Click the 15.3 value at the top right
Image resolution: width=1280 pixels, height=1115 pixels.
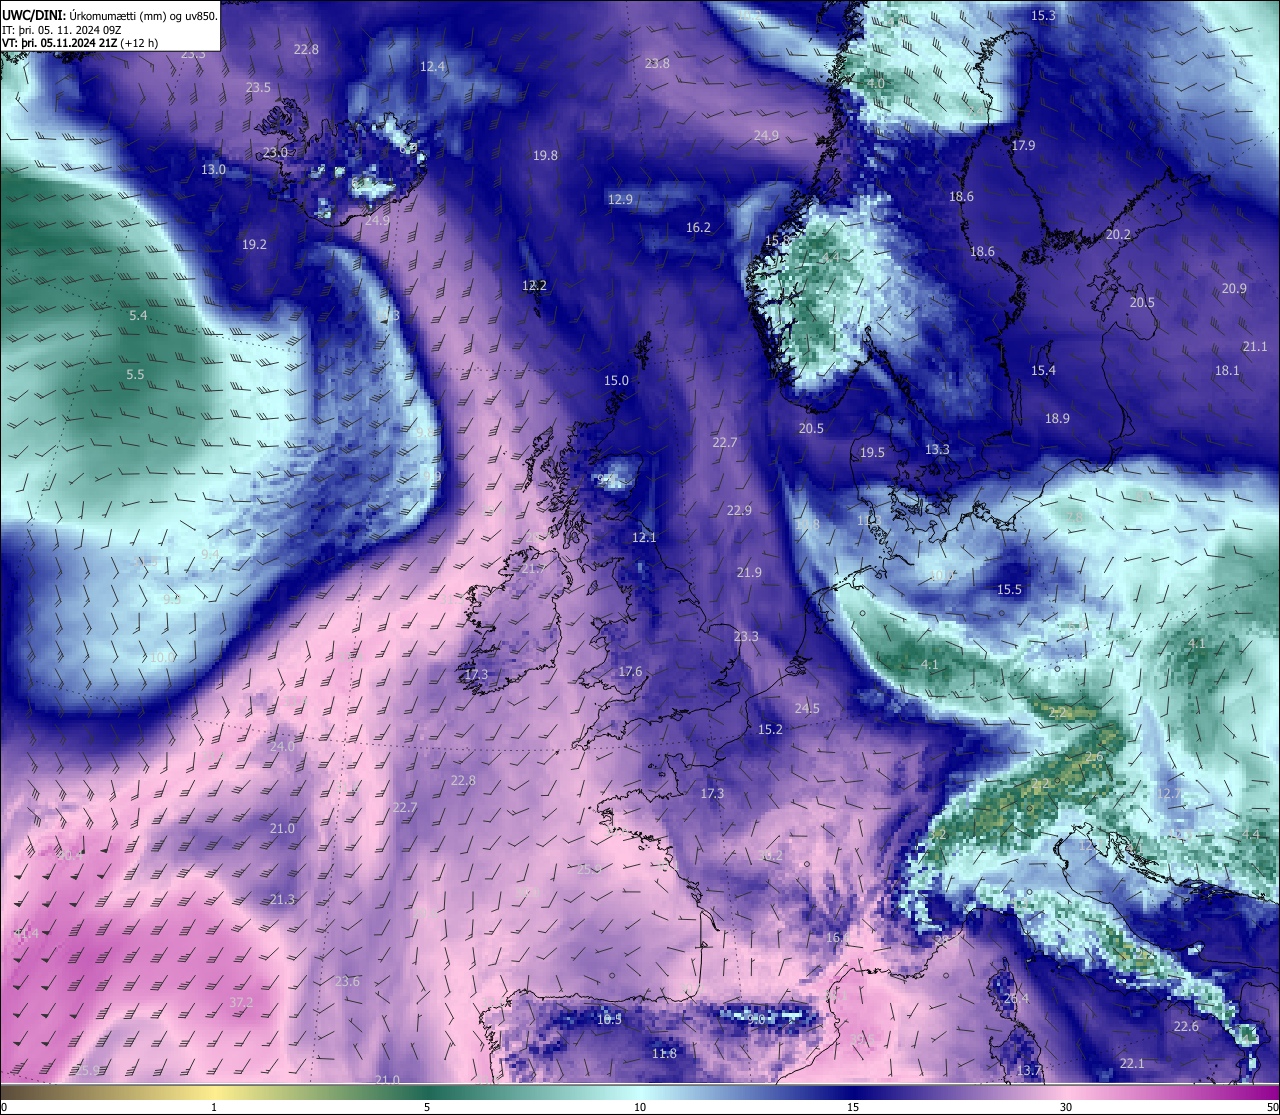1043,16
